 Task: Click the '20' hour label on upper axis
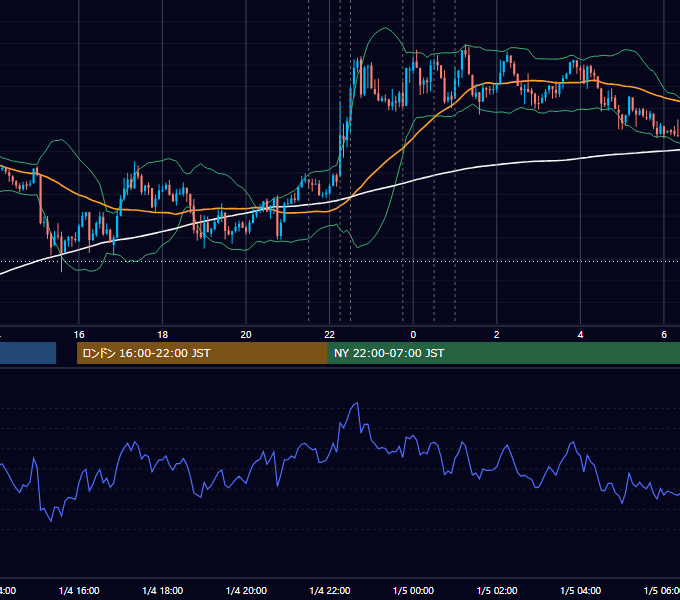pos(246,335)
